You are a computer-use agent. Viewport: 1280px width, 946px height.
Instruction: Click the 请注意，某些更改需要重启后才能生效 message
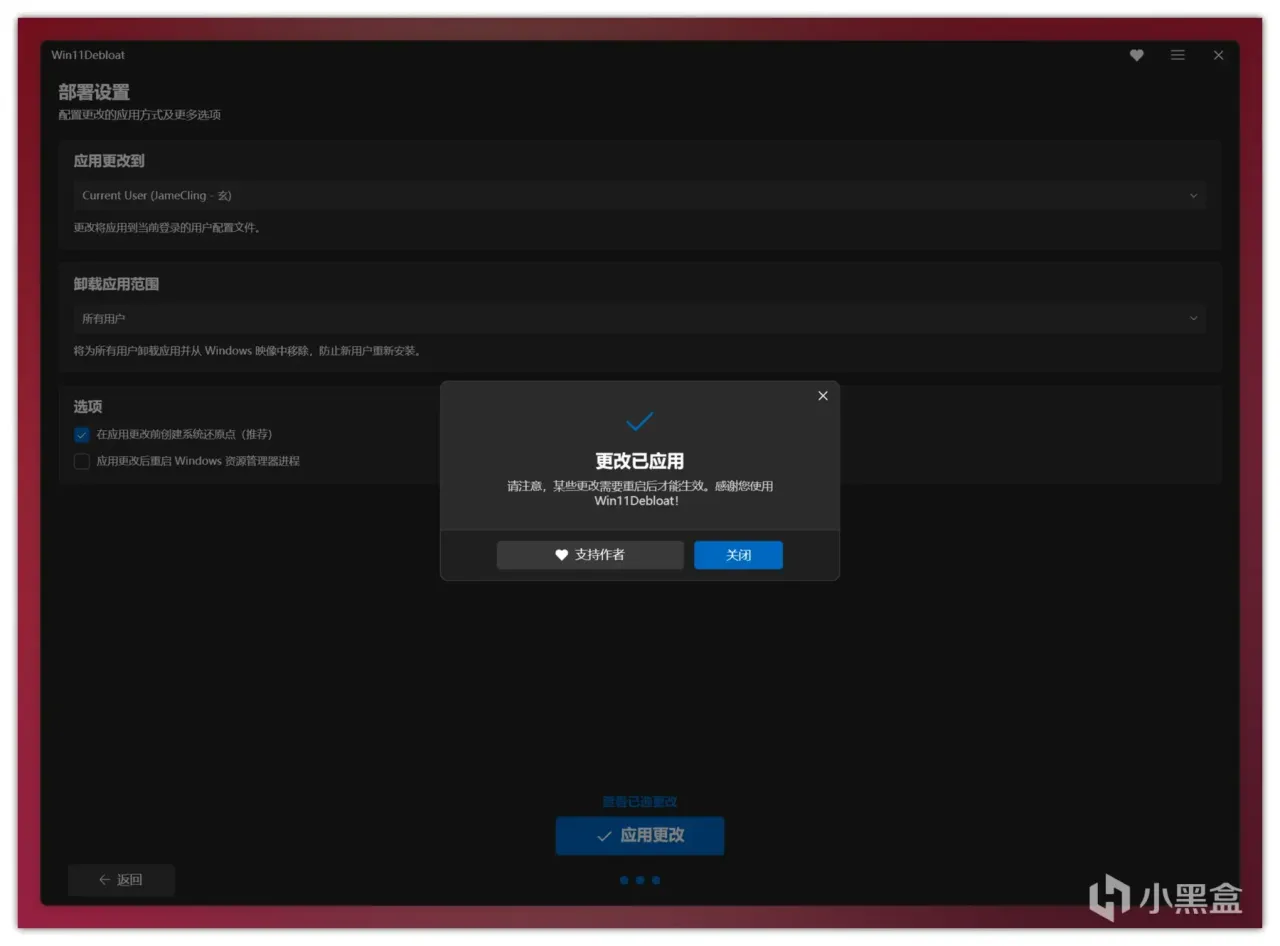coord(640,493)
